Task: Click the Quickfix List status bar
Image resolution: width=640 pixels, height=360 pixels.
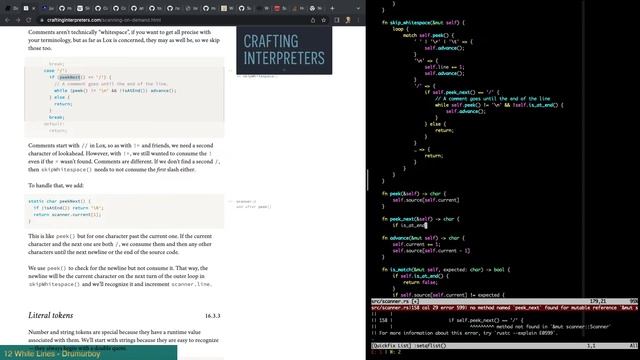Action: (504, 346)
